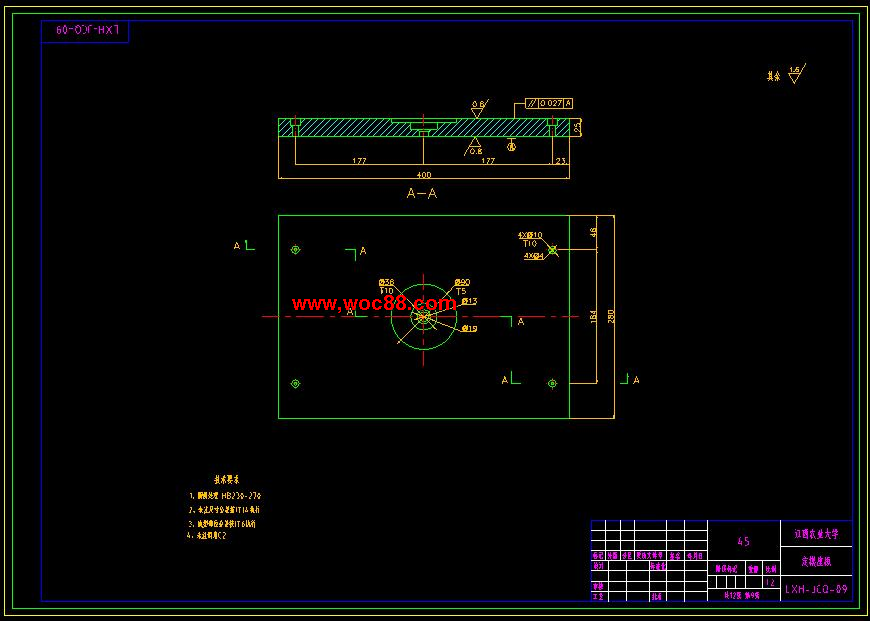
Task: Click the 比例 scale header cell
Action: click(771, 569)
